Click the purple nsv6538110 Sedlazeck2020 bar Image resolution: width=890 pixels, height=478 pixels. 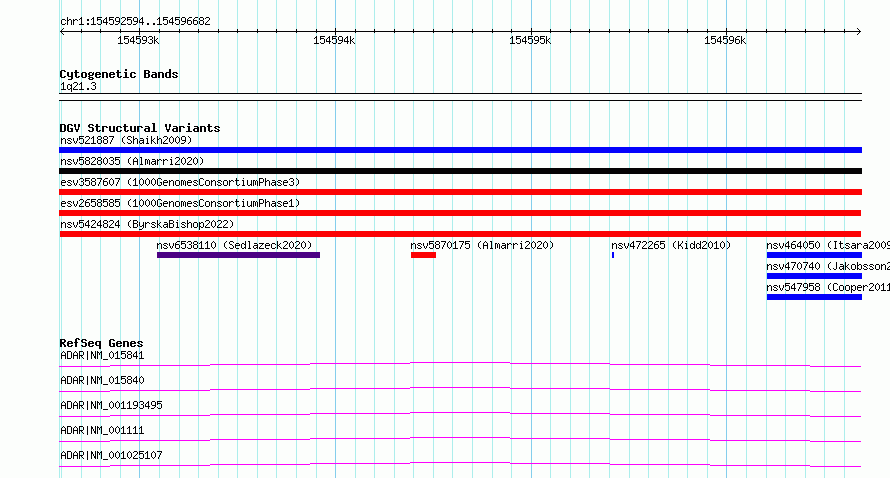(238, 255)
